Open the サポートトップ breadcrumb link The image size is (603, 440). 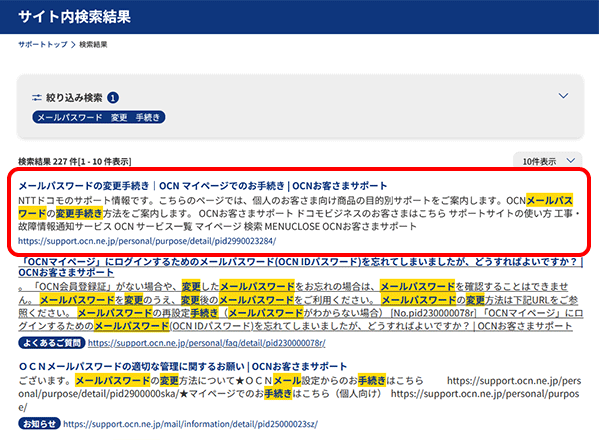[43, 45]
